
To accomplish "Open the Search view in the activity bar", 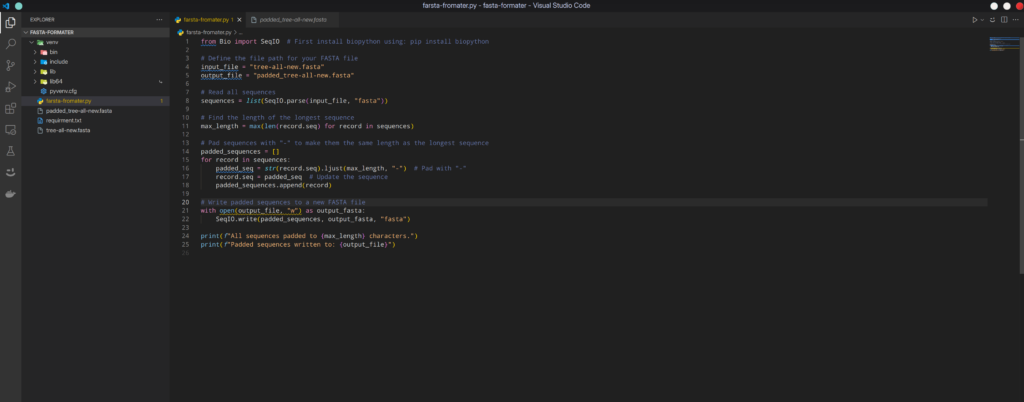I will click(x=10, y=44).
